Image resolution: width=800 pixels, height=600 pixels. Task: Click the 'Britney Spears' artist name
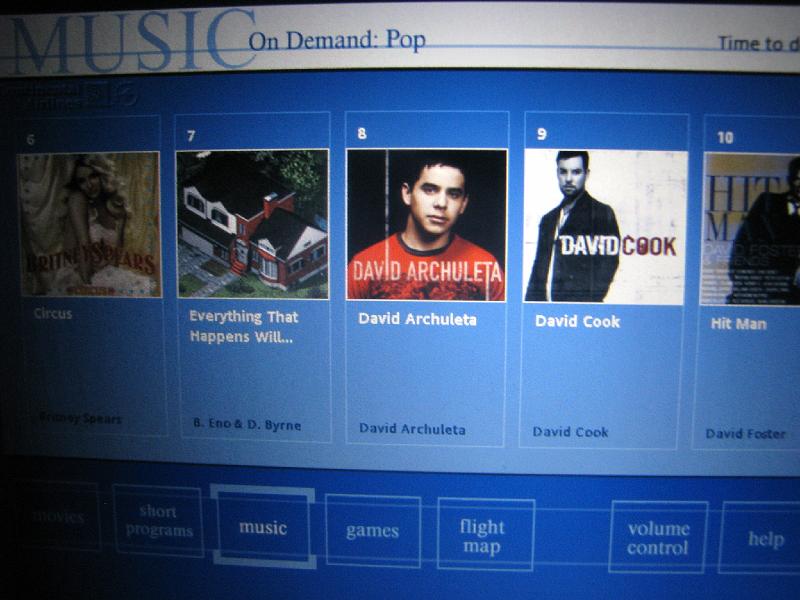pyautogui.click(x=81, y=418)
